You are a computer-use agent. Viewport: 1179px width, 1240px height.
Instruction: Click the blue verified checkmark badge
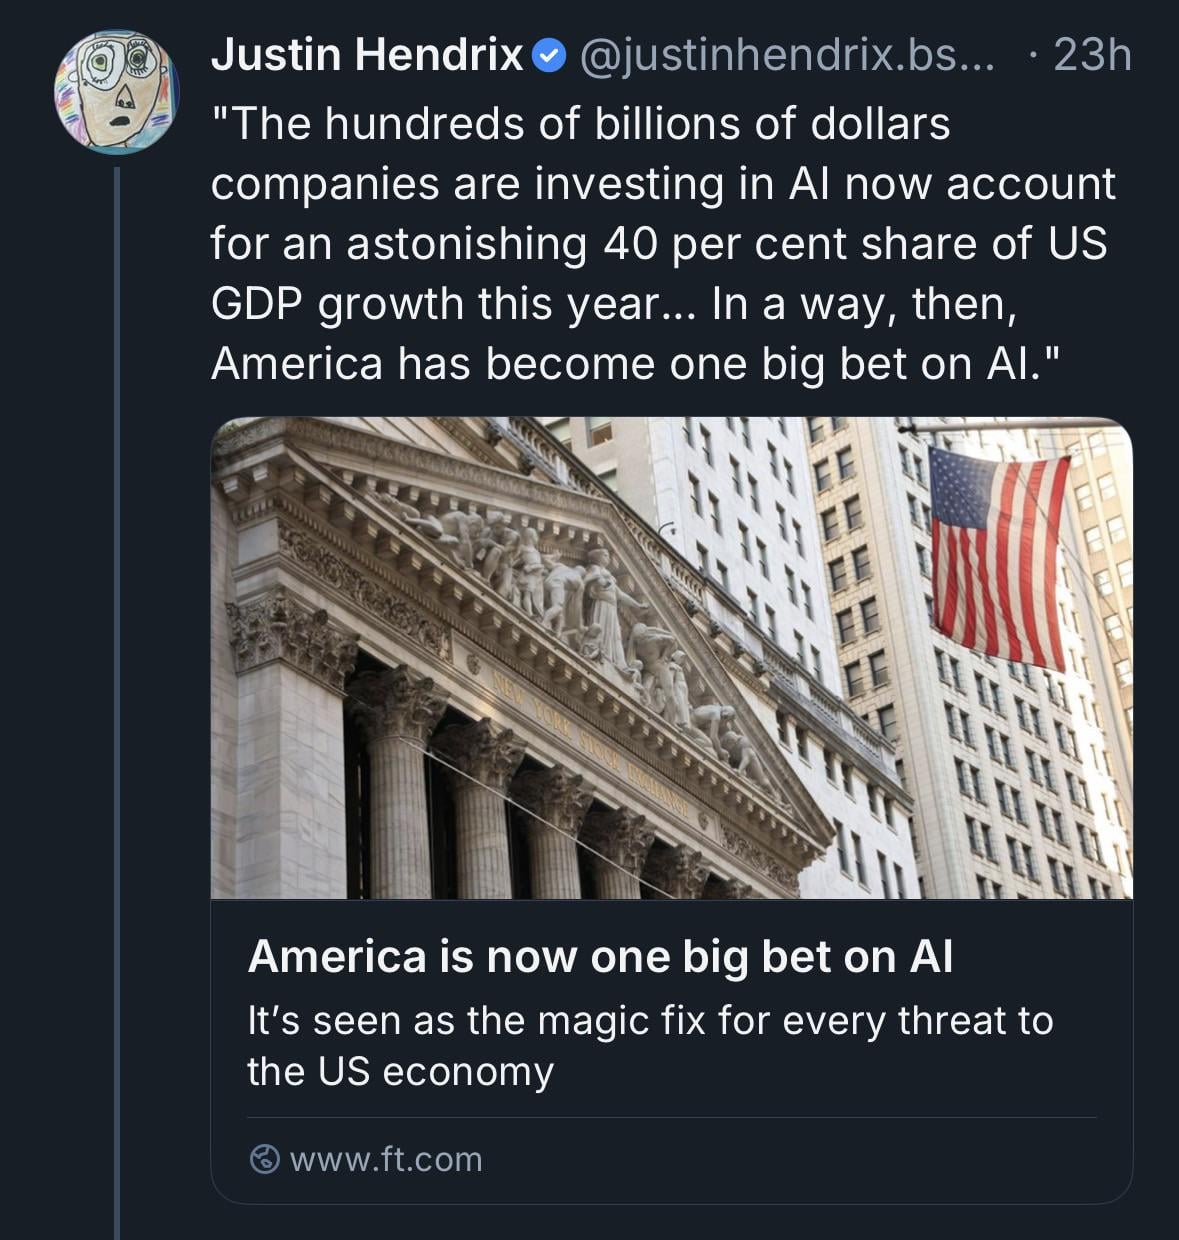pos(549,56)
